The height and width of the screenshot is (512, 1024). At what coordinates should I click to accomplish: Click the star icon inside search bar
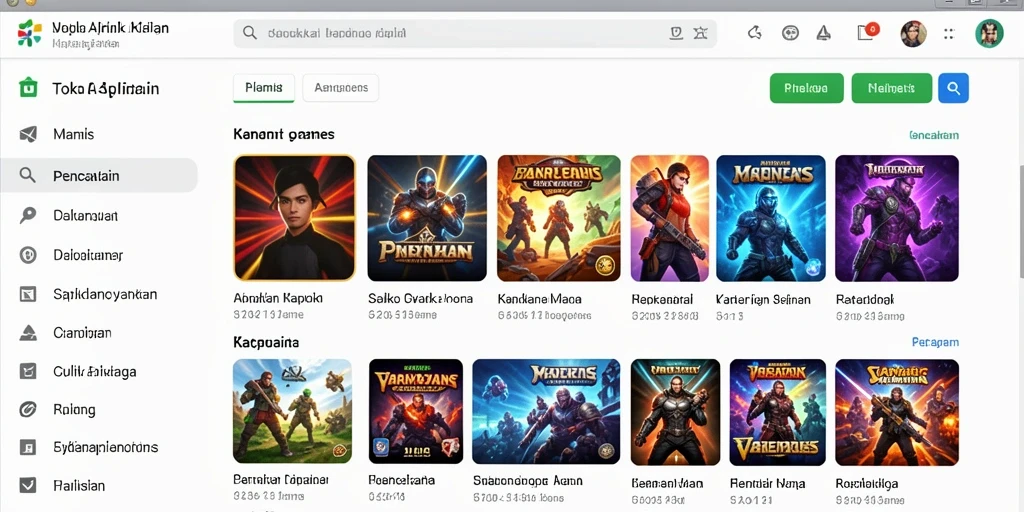pos(699,33)
